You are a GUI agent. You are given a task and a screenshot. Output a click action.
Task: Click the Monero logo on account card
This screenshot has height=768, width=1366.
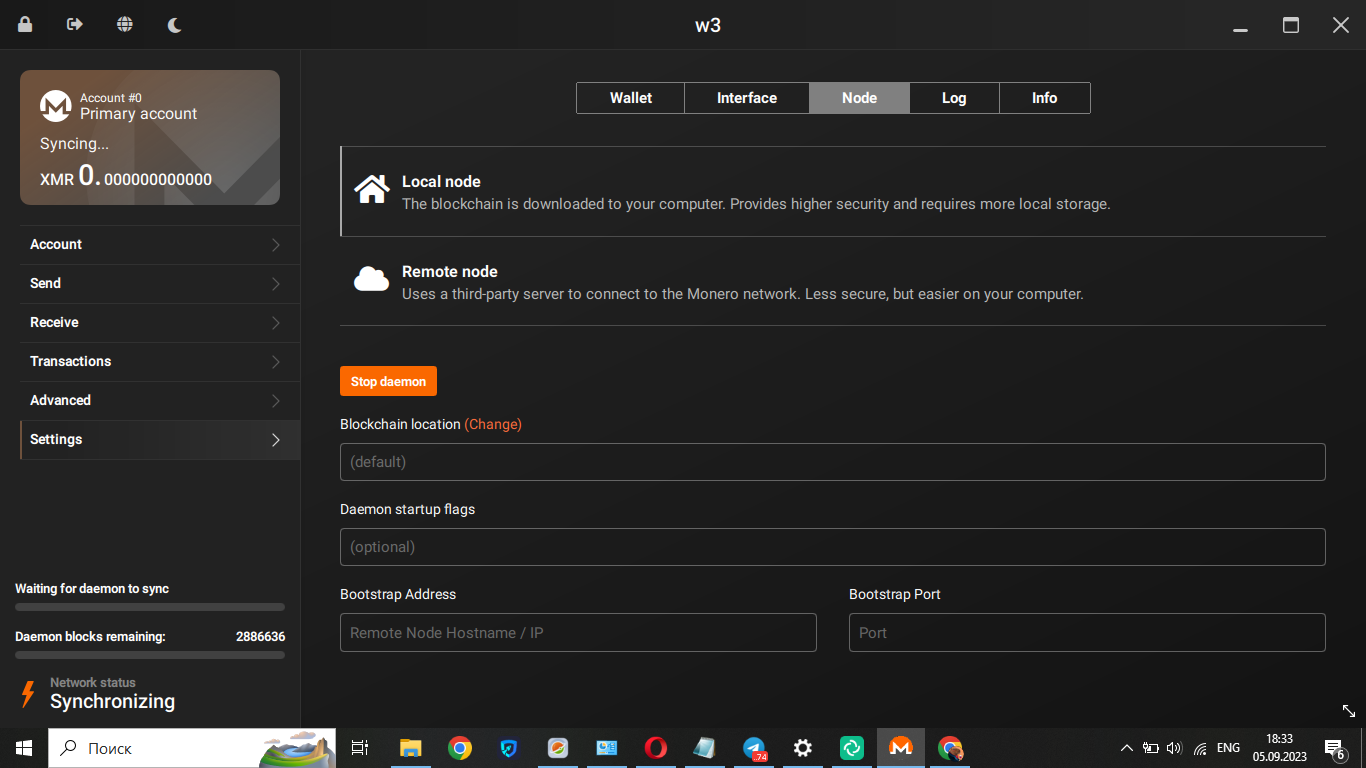(55, 106)
